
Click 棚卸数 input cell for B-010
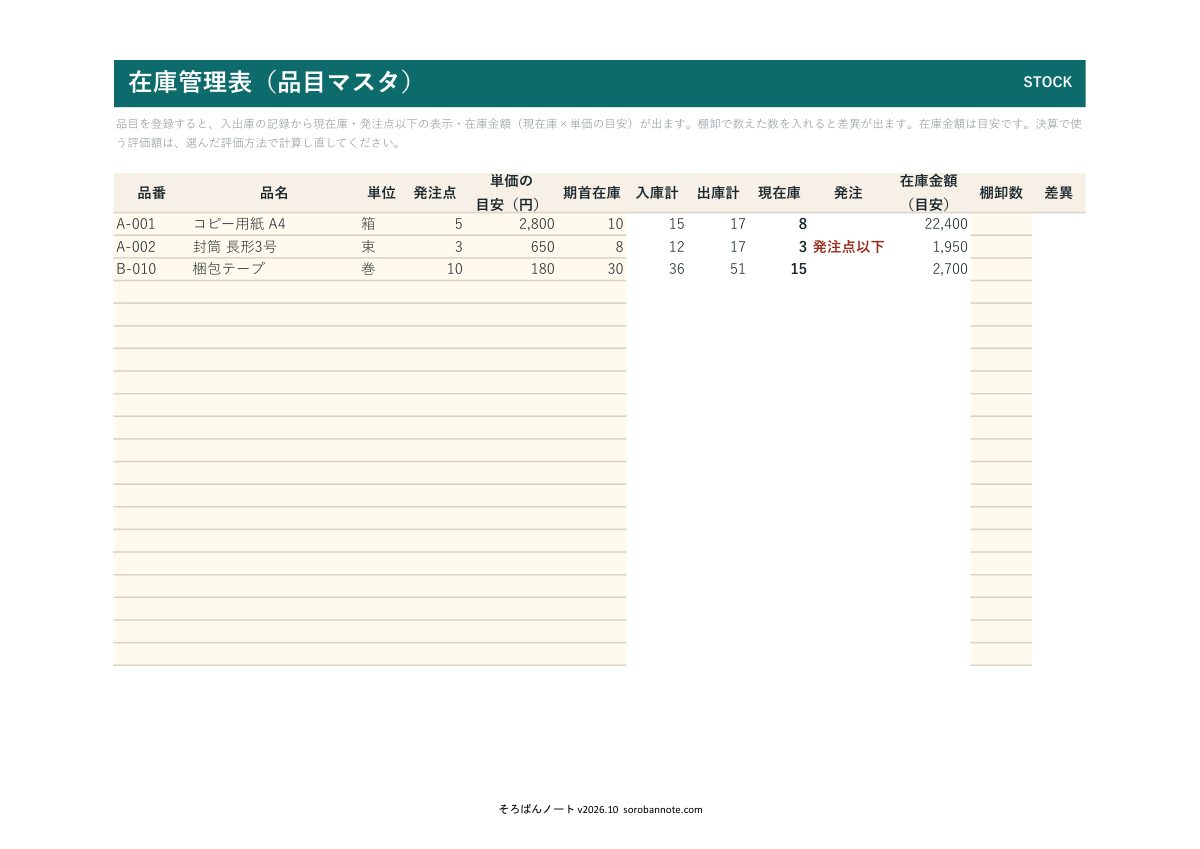point(1001,269)
